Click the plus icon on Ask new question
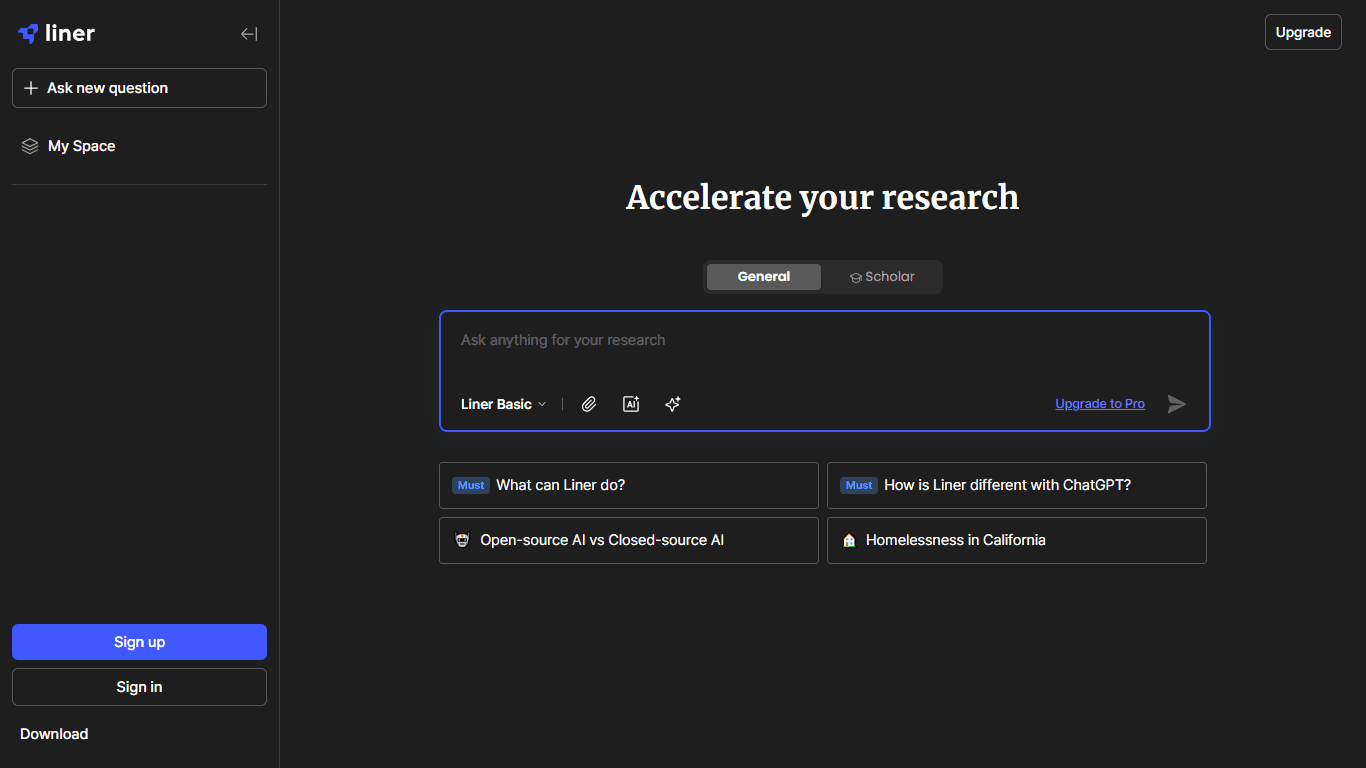The height and width of the screenshot is (768, 1366). (x=31, y=87)
